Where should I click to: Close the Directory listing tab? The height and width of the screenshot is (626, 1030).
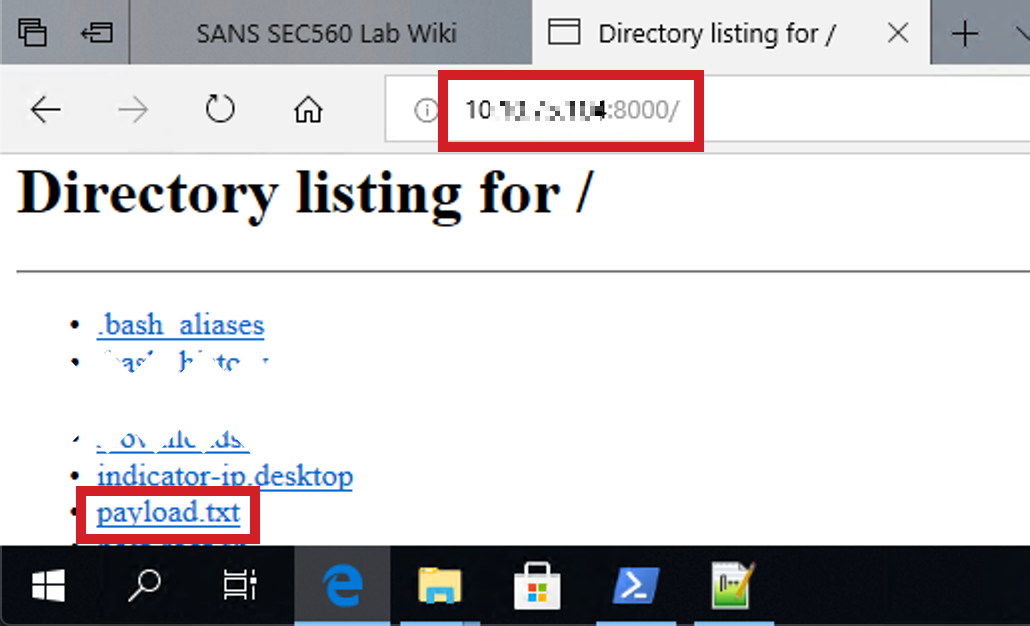click(898, 33)
